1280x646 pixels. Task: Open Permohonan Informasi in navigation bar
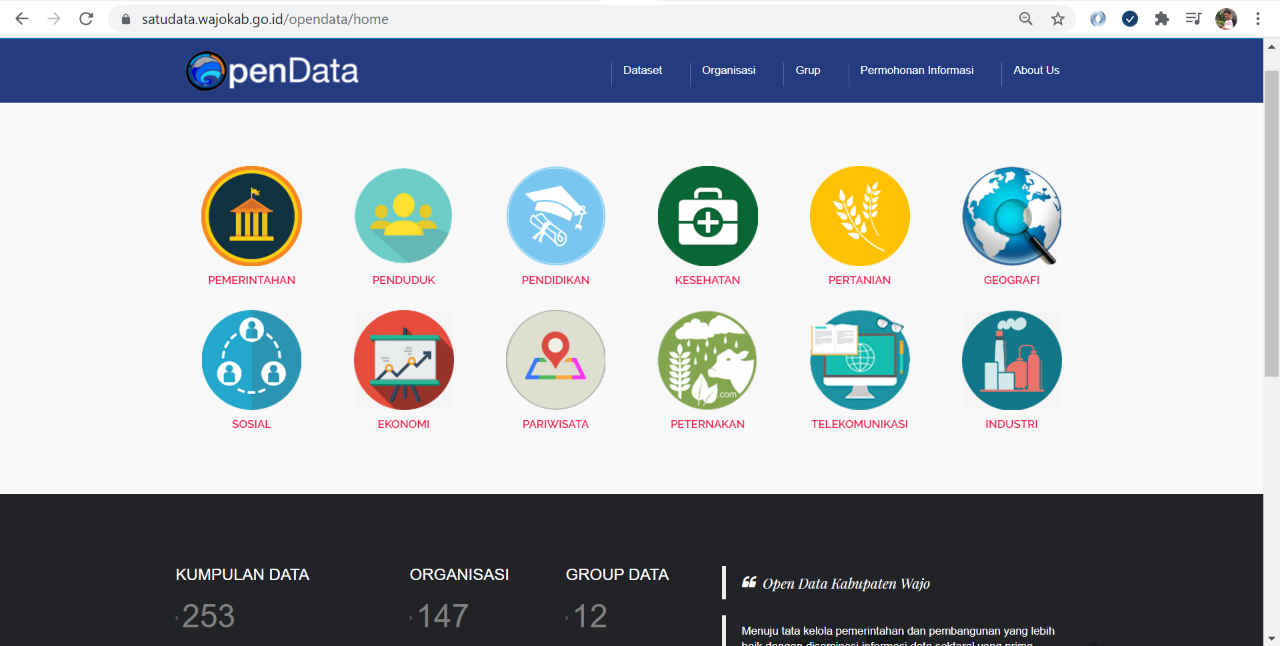tap(916, 71)
